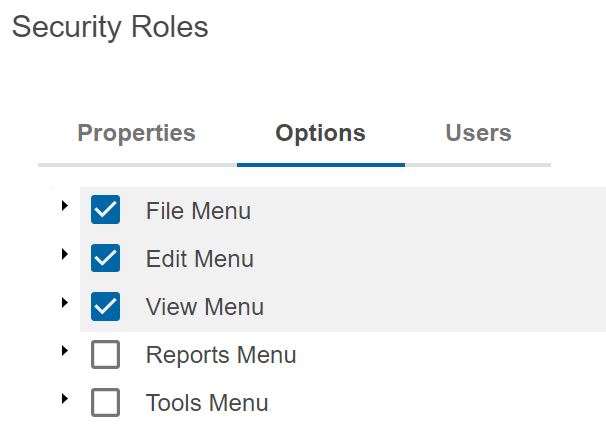Uncheck the File Menu checkbox
Viewport: 606px width, 432px height.
105,211
